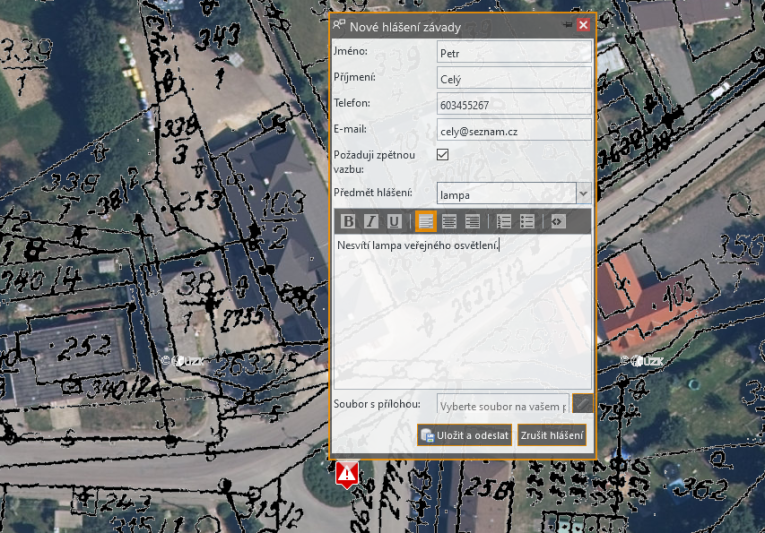Click the E-mail field with cely@seznam.cz

514,130
